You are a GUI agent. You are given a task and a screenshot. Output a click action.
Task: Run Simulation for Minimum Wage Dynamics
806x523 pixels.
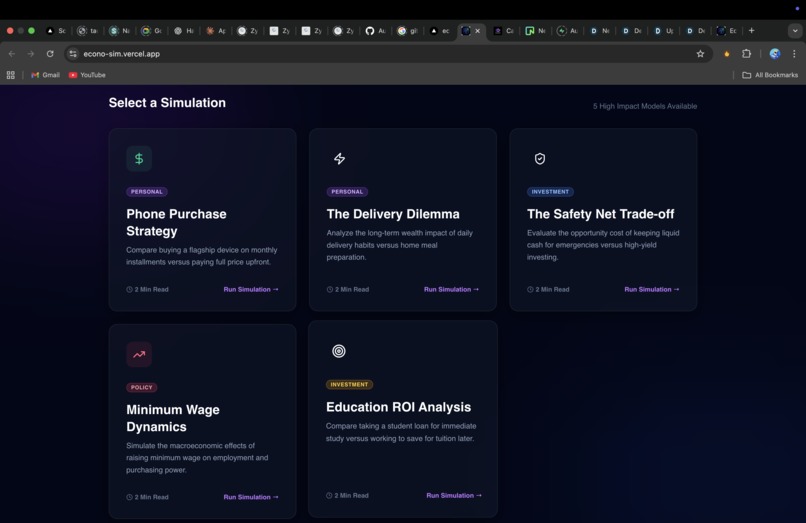(251, 497)
